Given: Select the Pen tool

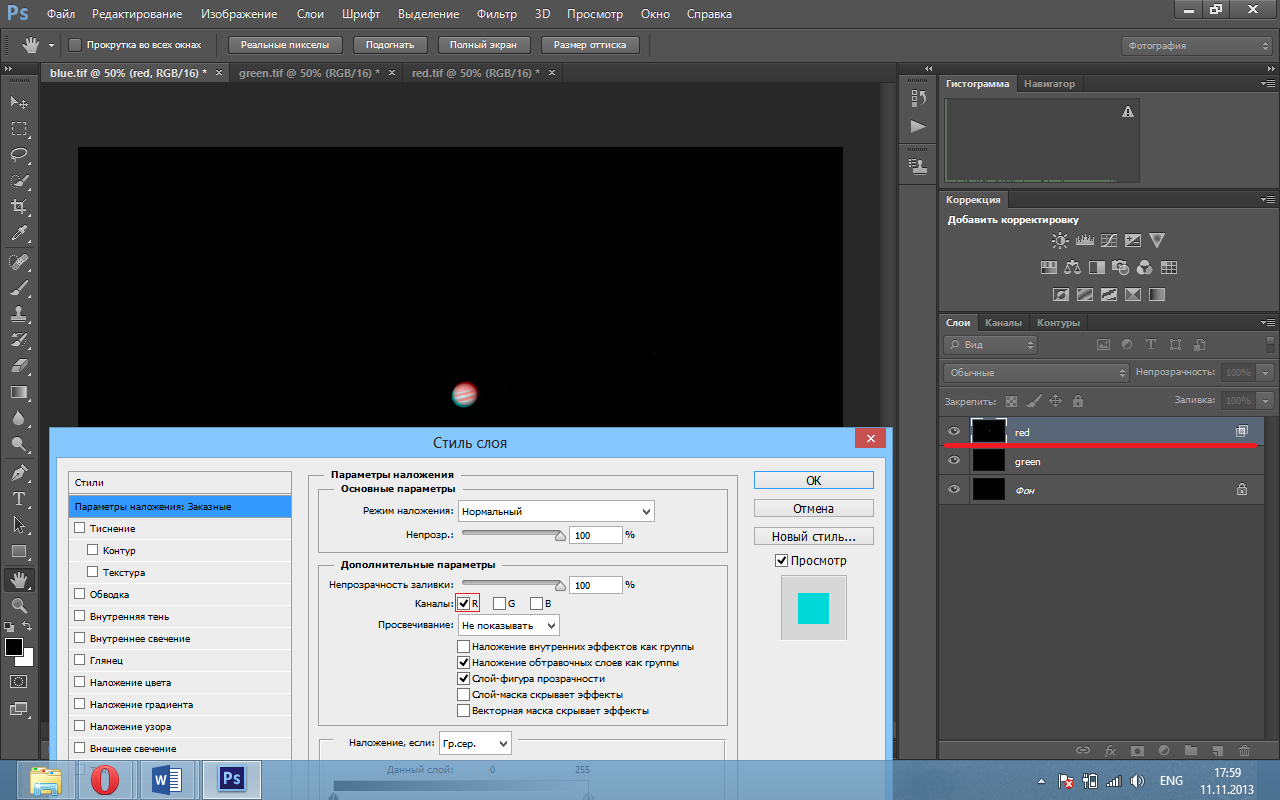Looking at the screenshot, I should point(19,472).
